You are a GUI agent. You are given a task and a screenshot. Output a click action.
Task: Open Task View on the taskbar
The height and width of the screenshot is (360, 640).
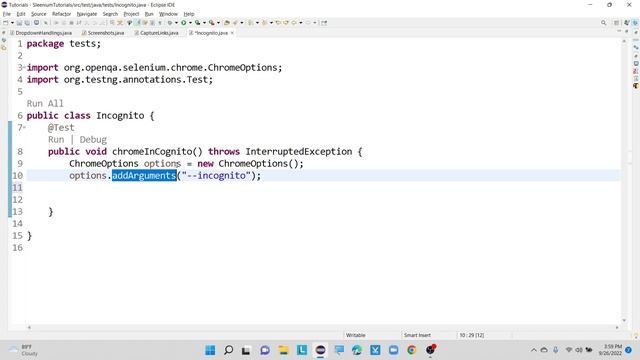[x=246, y=350]
